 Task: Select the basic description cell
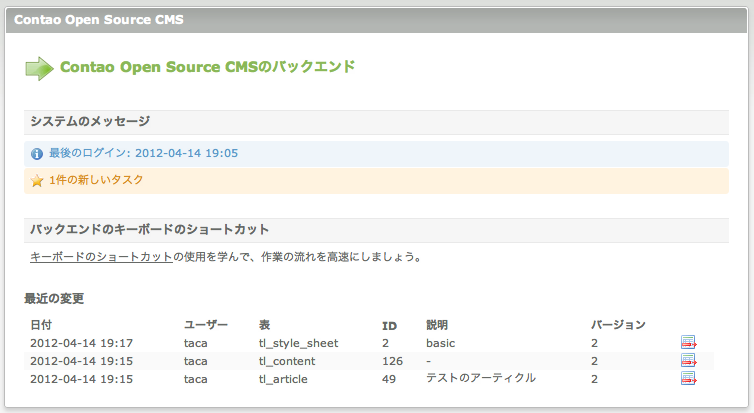[x=440, y=343]
